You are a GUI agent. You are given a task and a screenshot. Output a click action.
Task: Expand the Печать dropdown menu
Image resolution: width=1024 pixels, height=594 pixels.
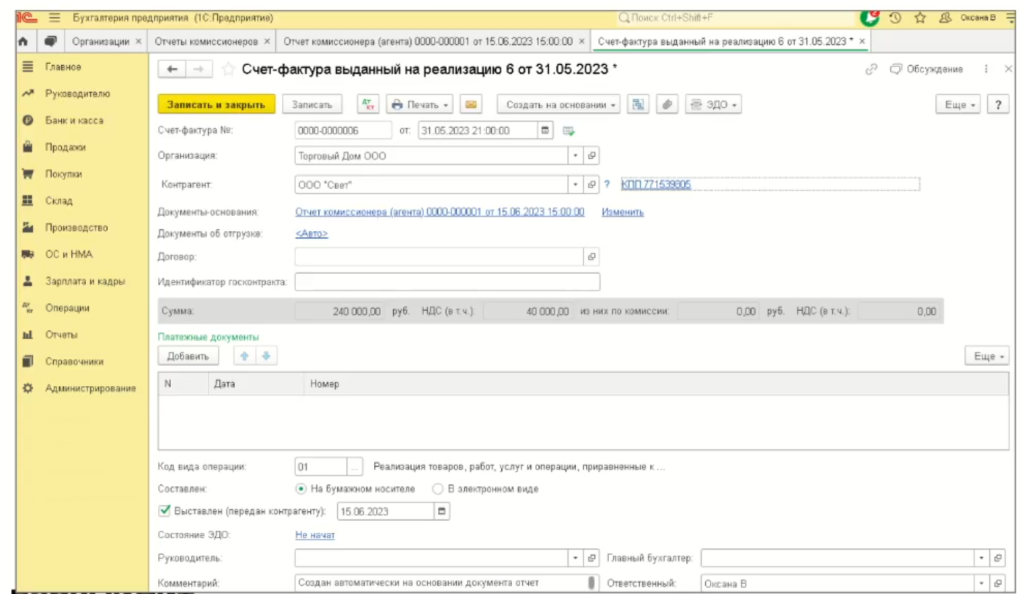pos(421,105)
